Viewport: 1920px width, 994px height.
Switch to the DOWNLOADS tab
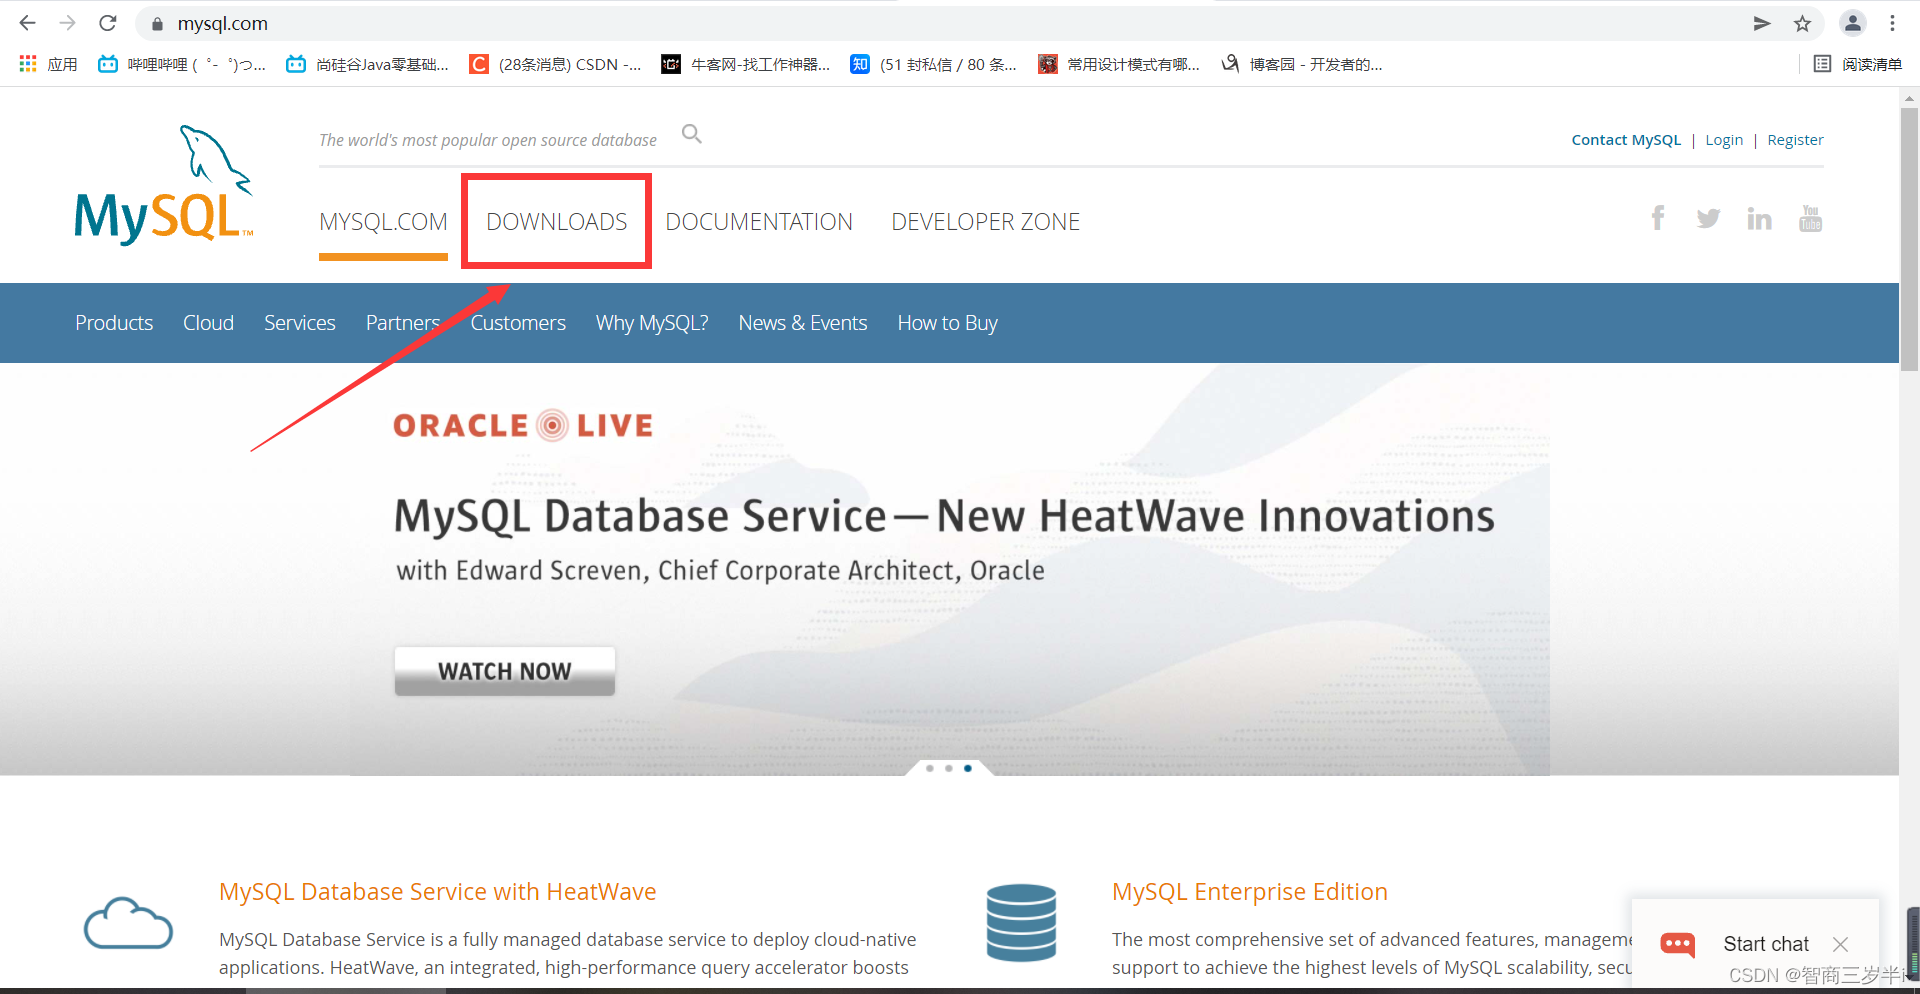point(556,221)
